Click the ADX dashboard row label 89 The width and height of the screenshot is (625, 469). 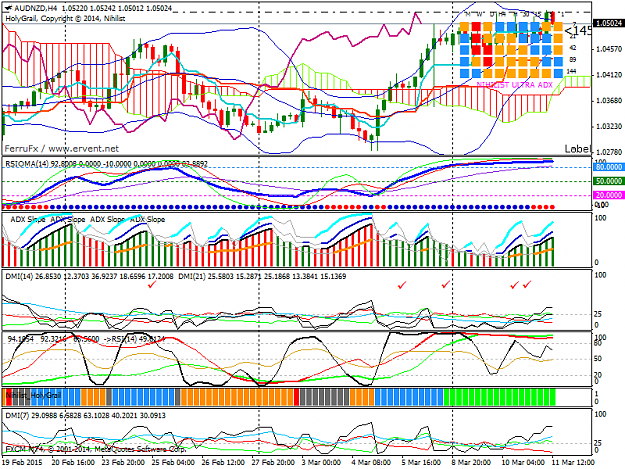pos(572,60)
